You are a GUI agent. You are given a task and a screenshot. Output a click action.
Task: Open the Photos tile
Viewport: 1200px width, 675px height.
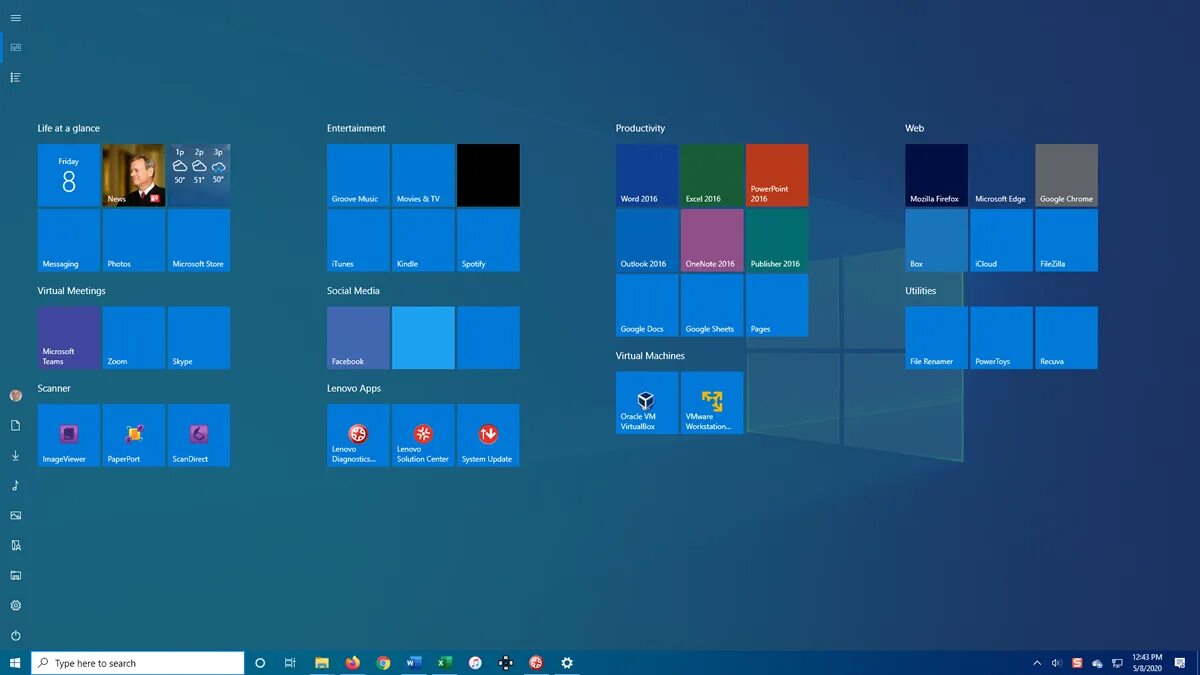coord(134,240)
